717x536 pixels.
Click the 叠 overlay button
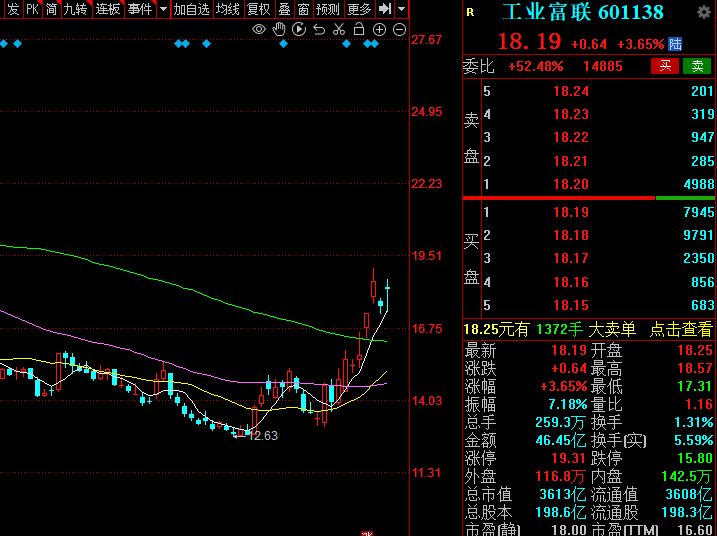click(284, 9)
